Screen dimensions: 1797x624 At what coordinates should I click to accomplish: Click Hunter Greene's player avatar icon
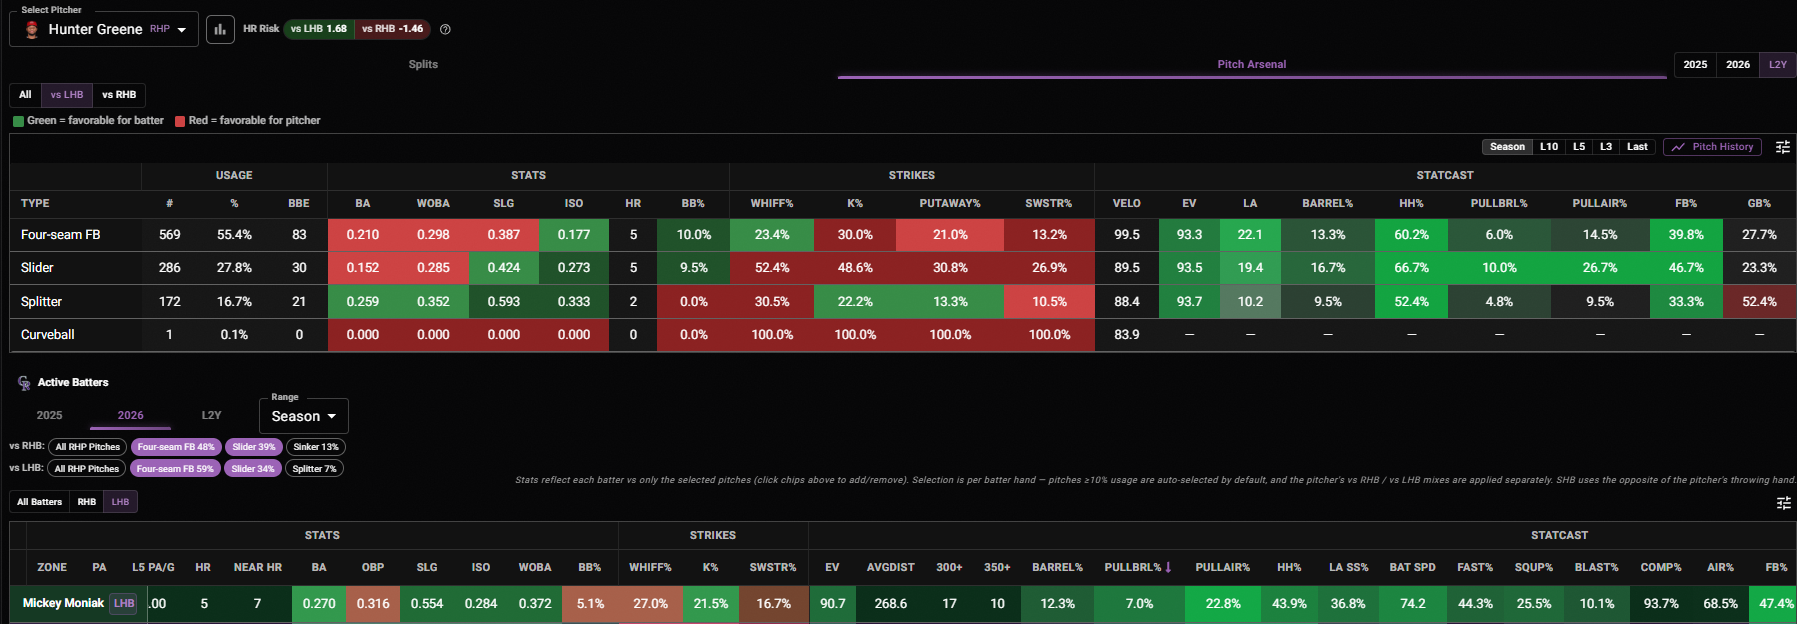[x=32, y=30]
